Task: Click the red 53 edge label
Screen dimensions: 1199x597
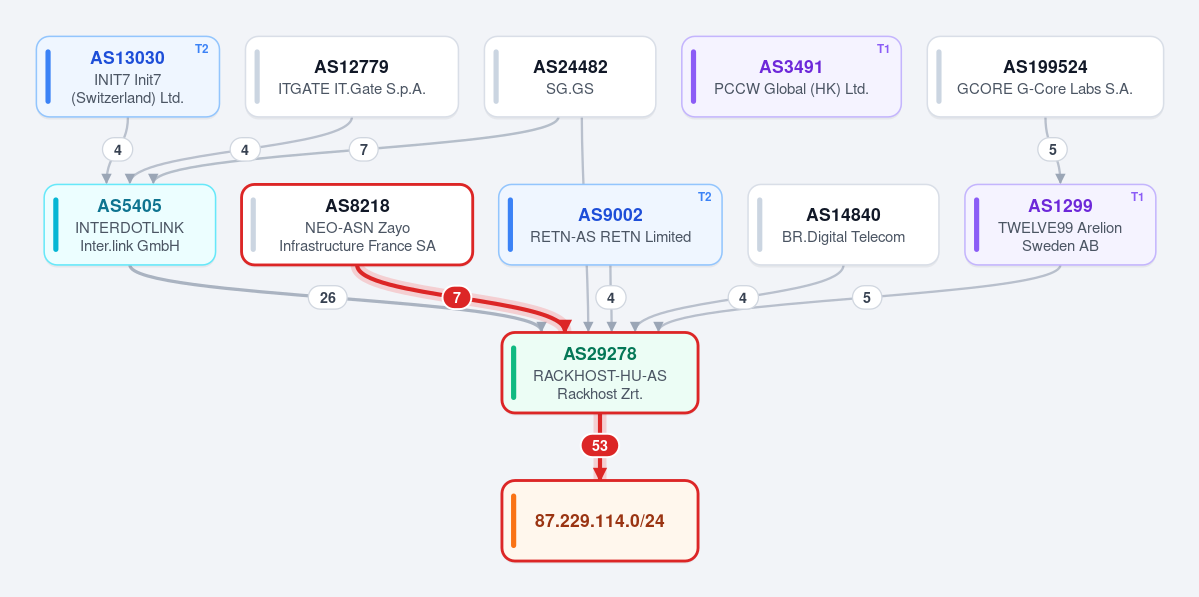Action: 600,446
